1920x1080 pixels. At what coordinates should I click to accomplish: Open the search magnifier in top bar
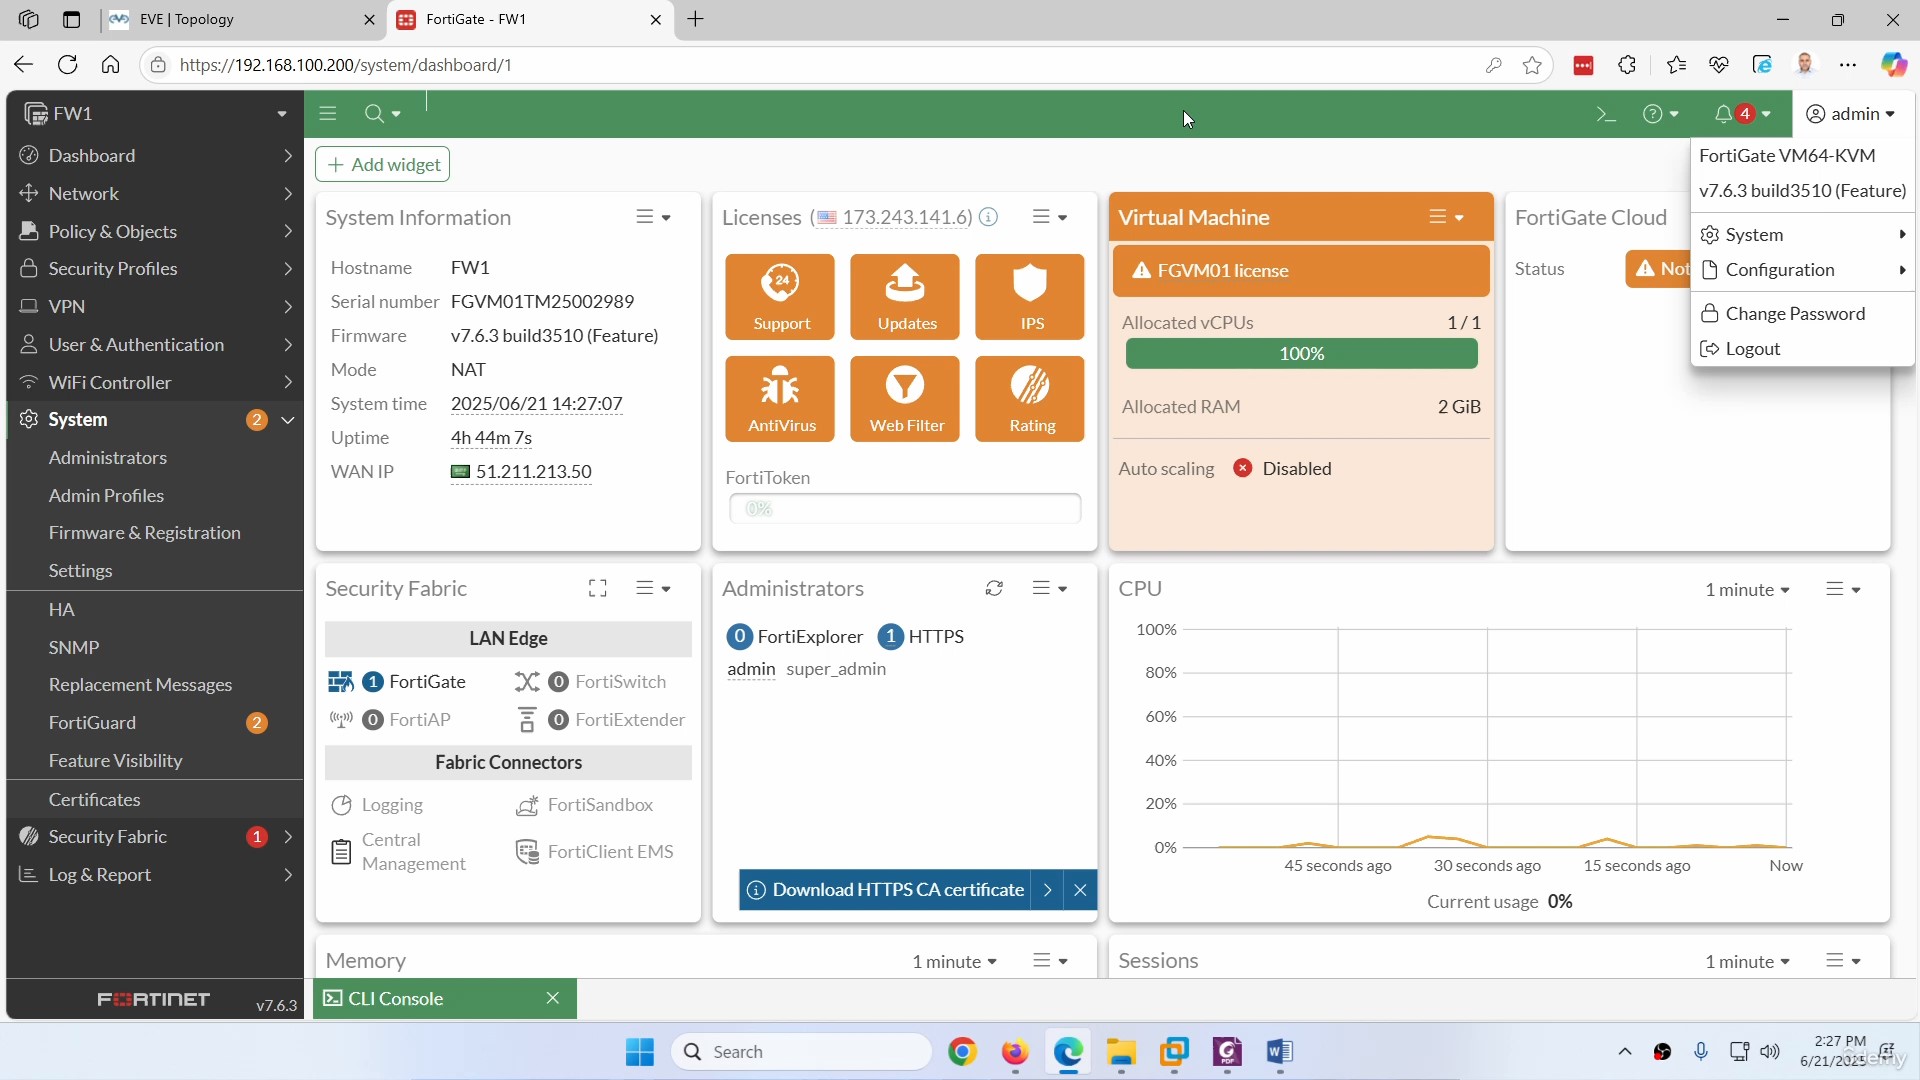pos(382,114)
